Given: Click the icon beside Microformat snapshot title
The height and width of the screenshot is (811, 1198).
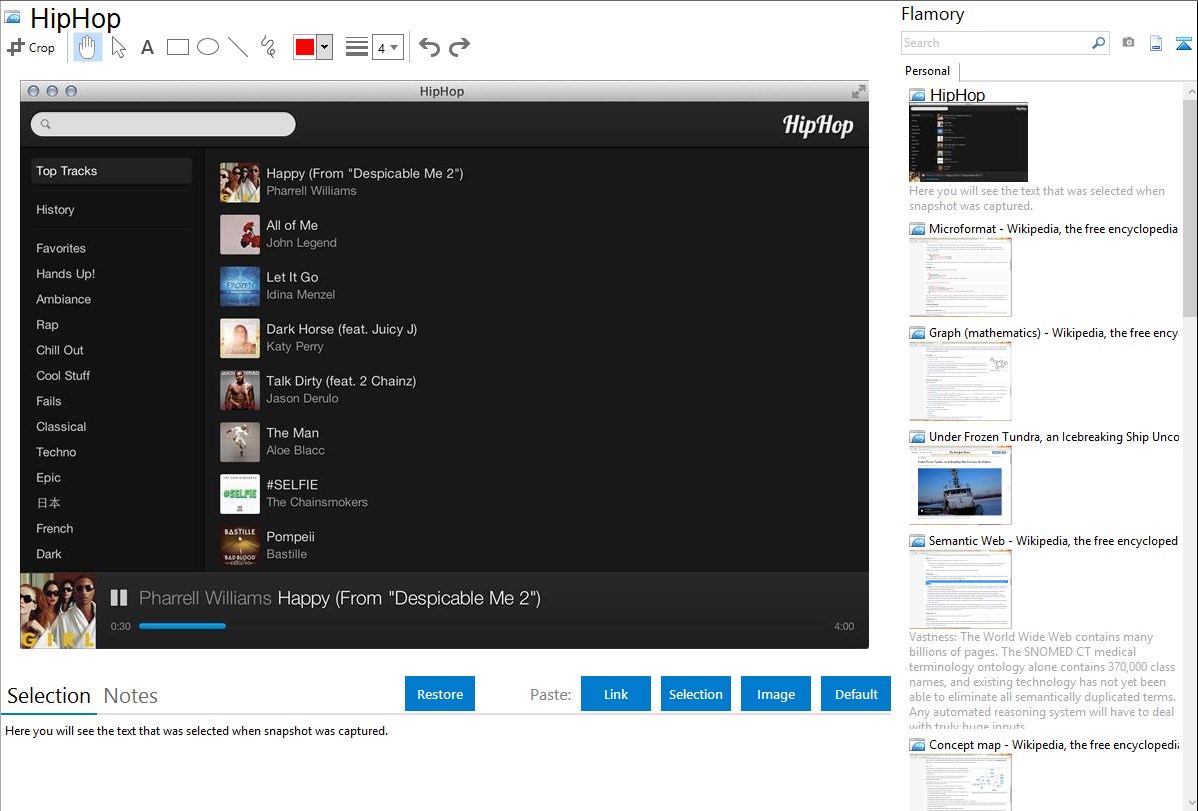Looking at the screenshot, I should [917, 229].
